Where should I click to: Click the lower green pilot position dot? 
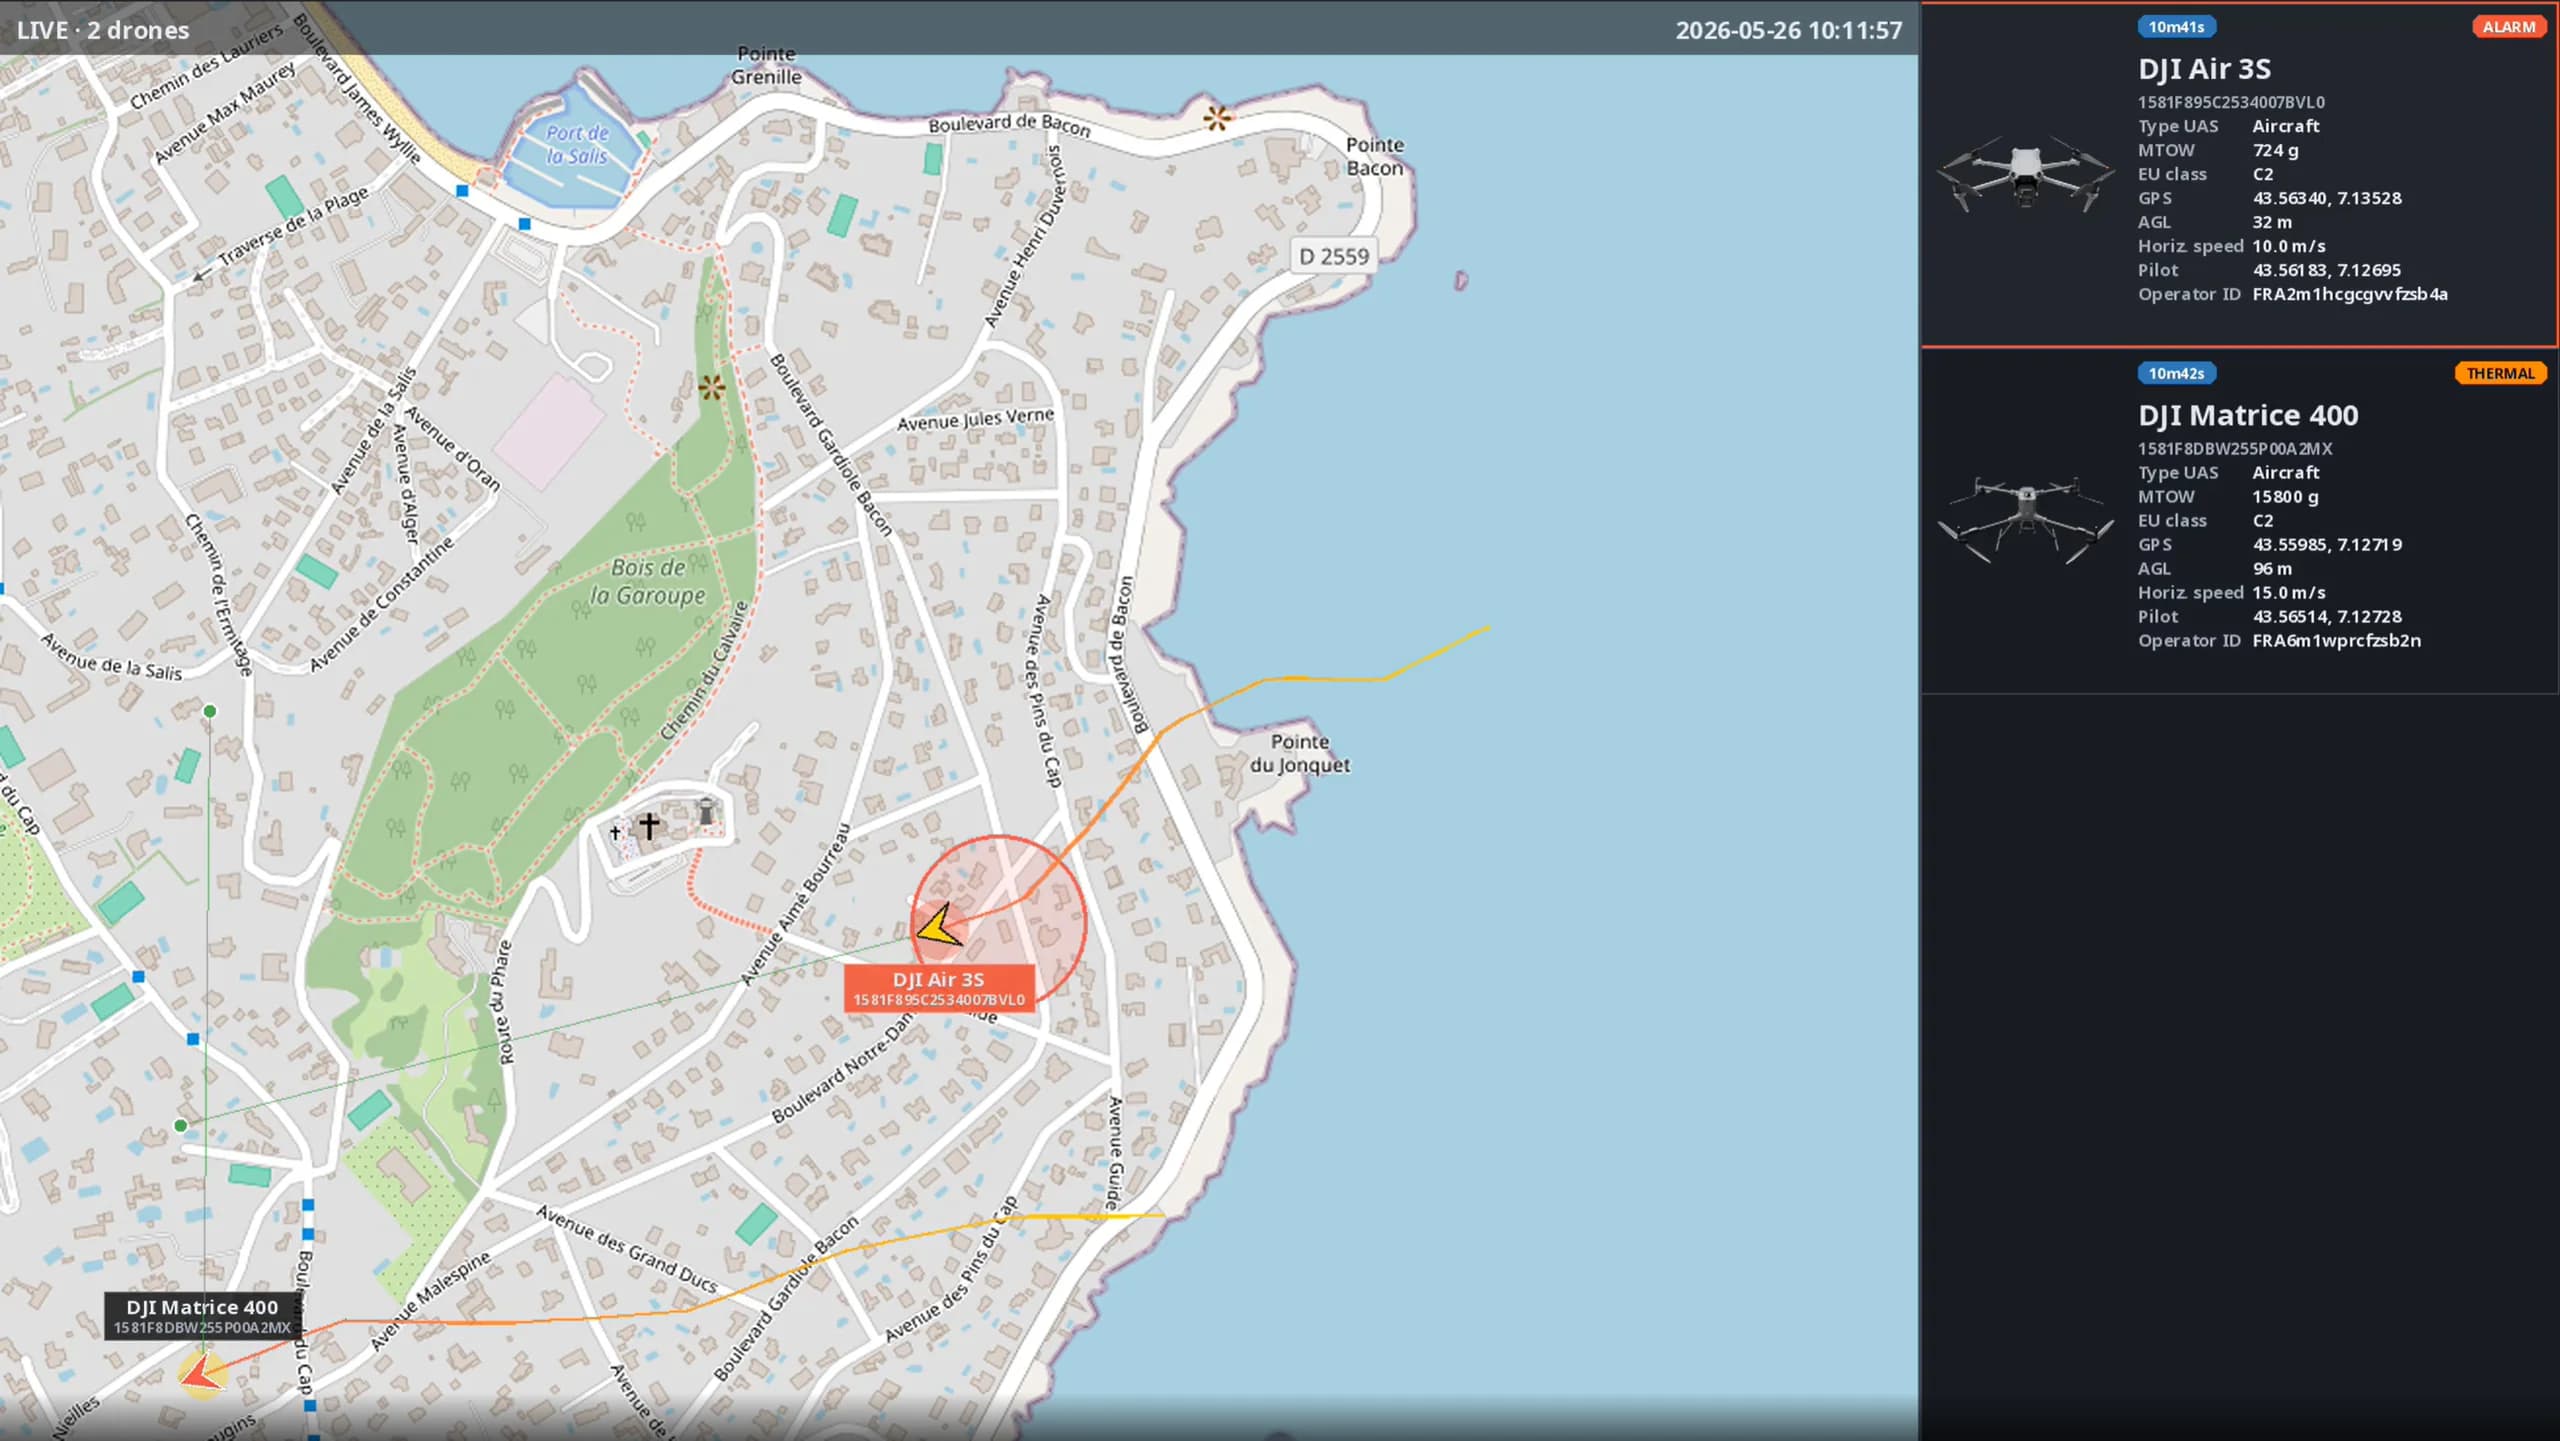point(181,1125)
